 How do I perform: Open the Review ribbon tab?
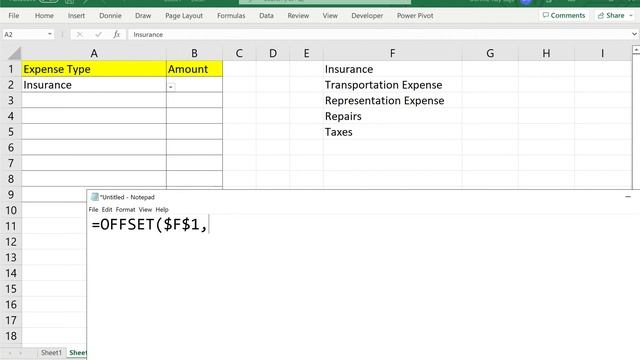pyautogui.click(x=298, y=16)
